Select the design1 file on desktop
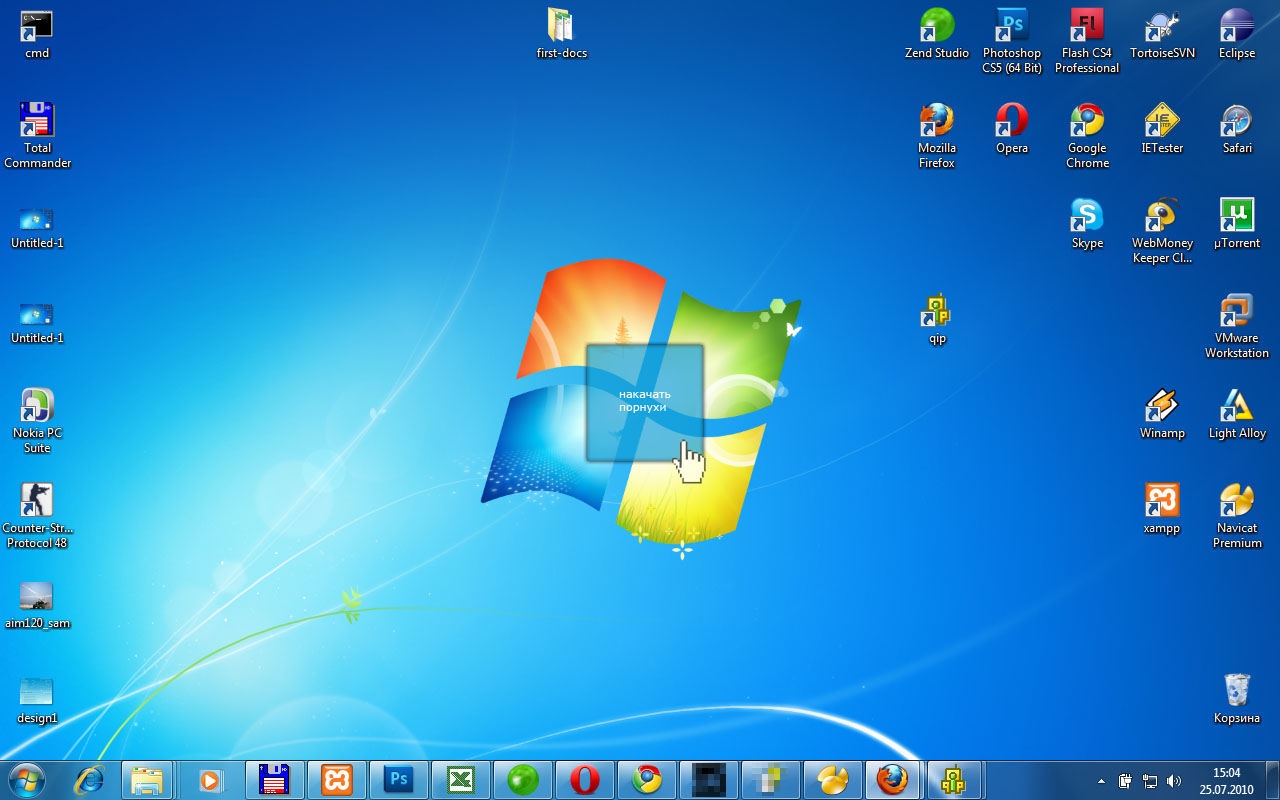 37,699
